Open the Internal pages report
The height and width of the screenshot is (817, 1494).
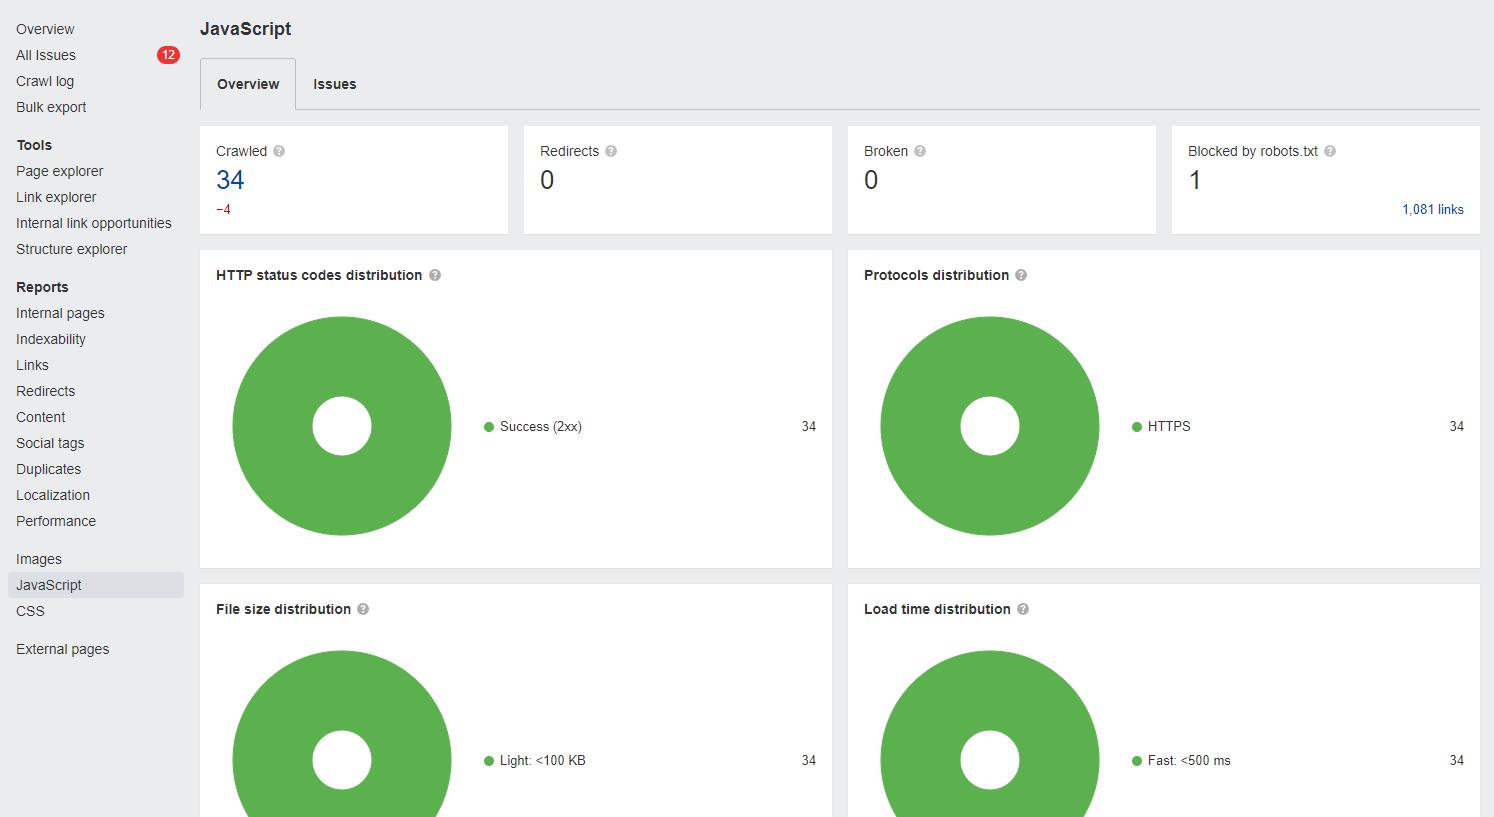click(x=60, y=313)
